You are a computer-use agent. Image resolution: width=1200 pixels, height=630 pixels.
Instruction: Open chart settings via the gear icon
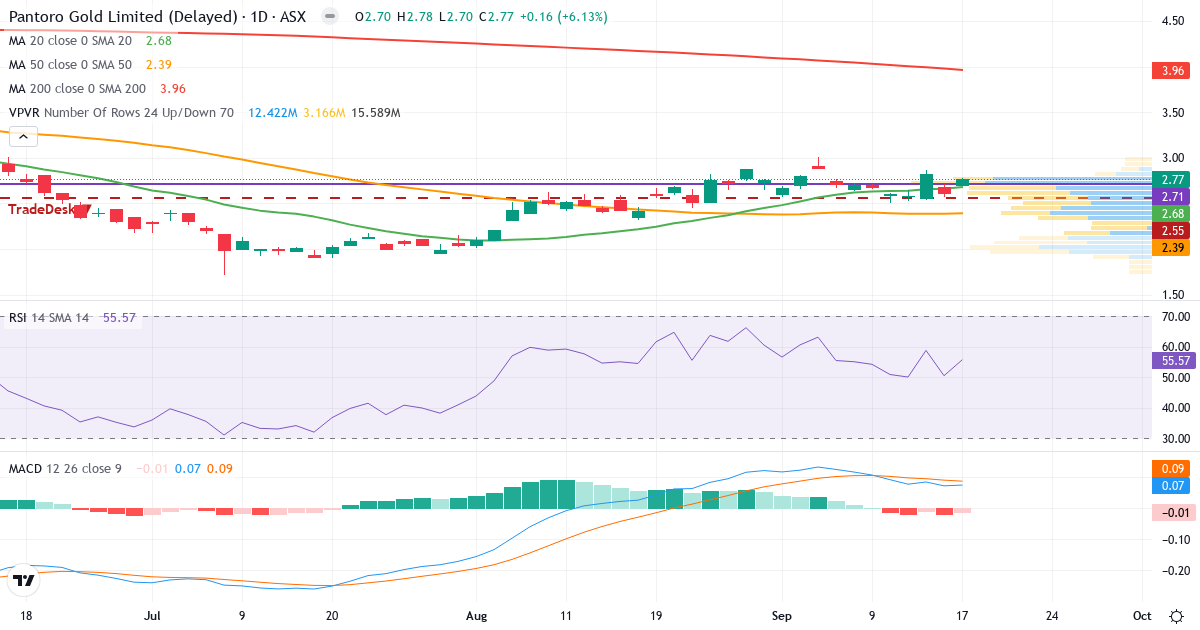click(x=1177, y=615)
